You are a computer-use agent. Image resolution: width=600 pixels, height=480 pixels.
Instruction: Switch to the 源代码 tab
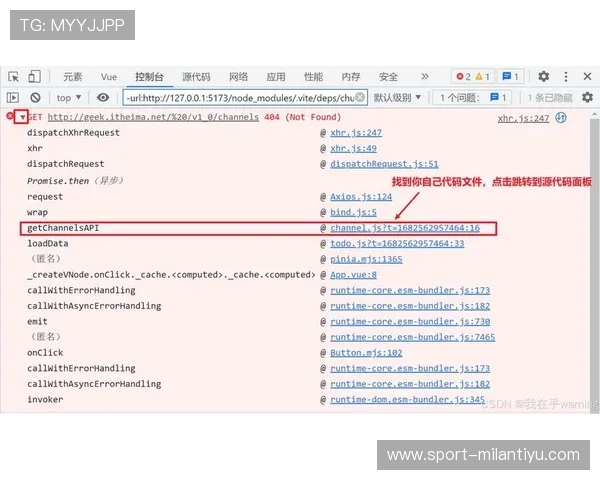tap(196, 77)
